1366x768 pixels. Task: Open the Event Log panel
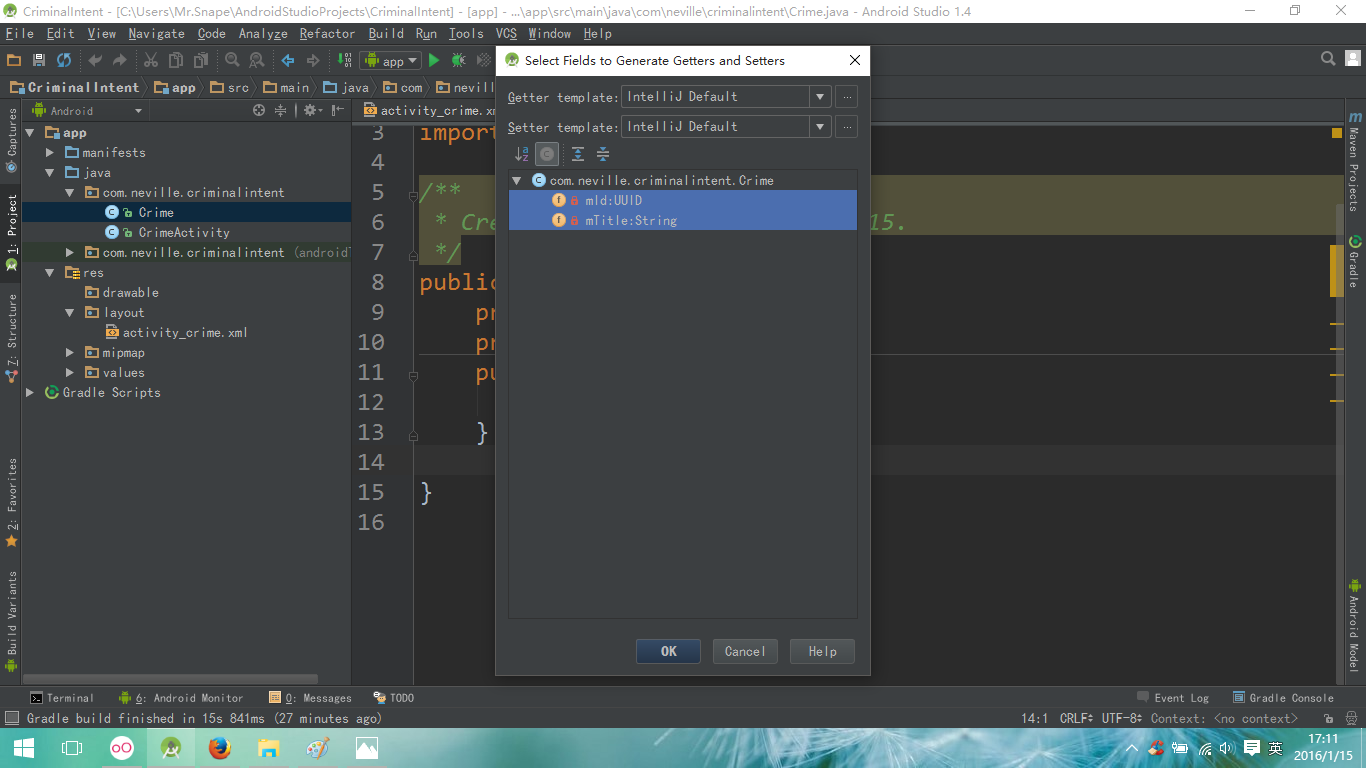[1173, 698]
